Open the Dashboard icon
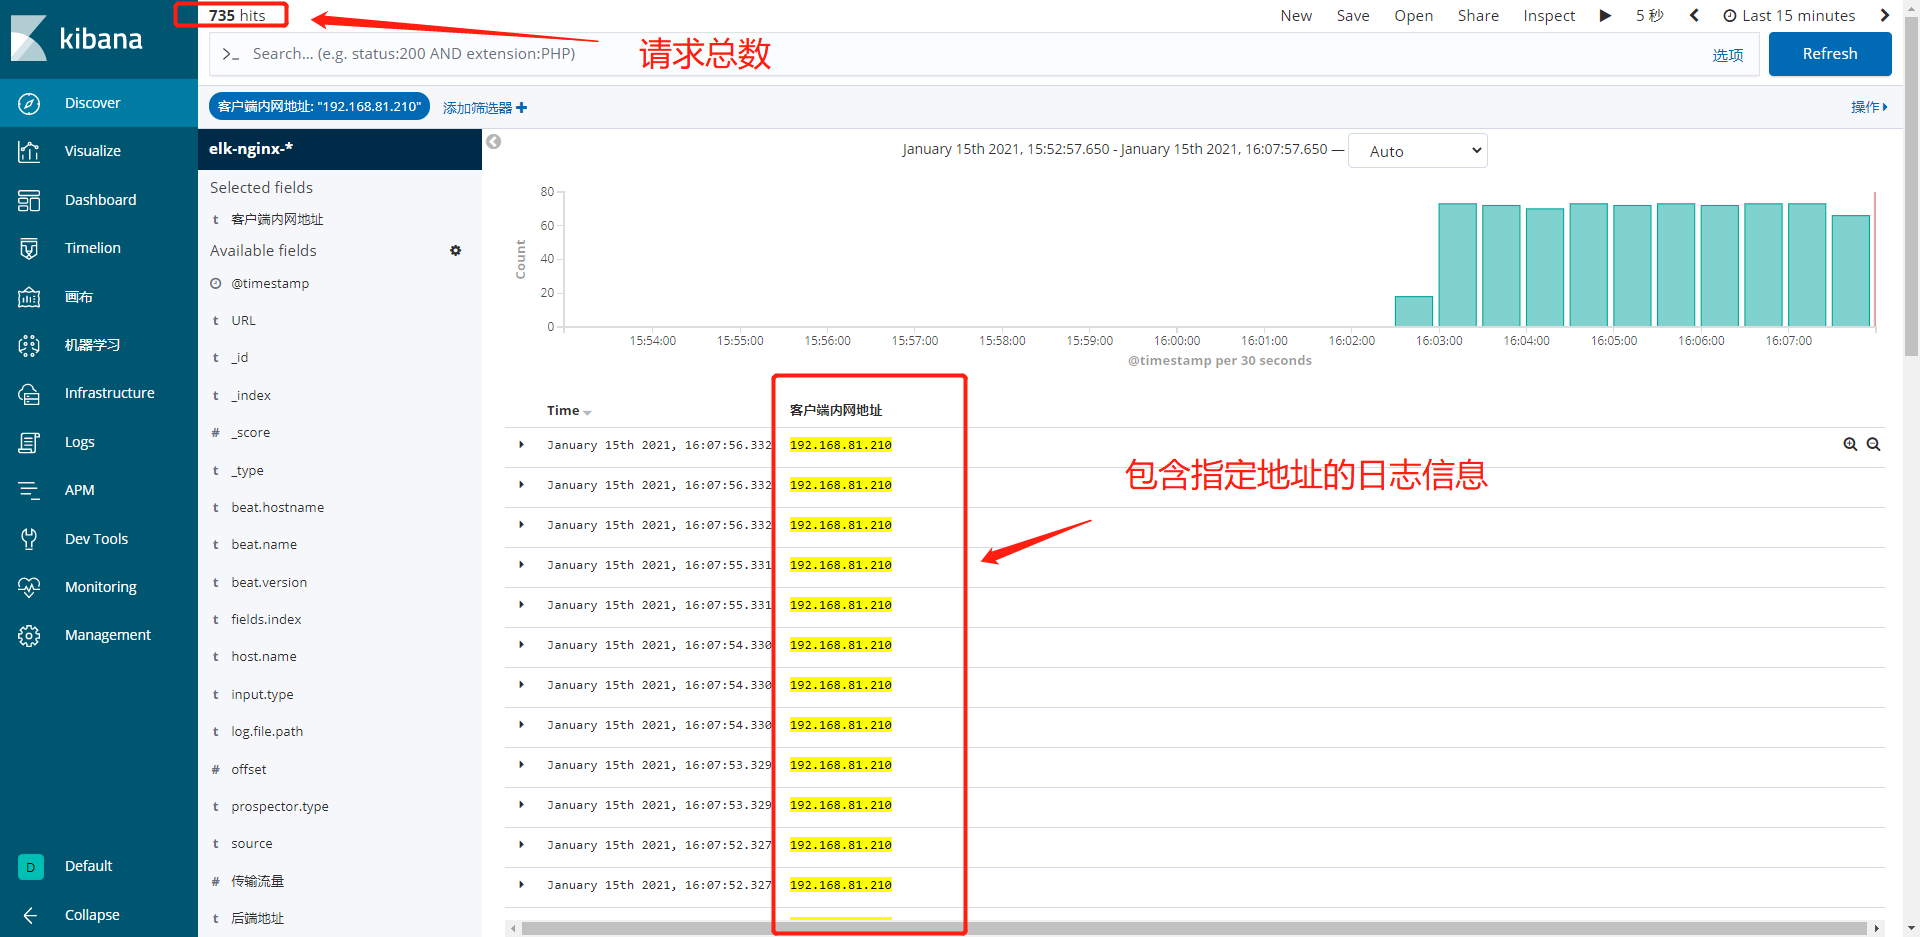The width and height of the screenshot is (1920, 937). [29, 199]
